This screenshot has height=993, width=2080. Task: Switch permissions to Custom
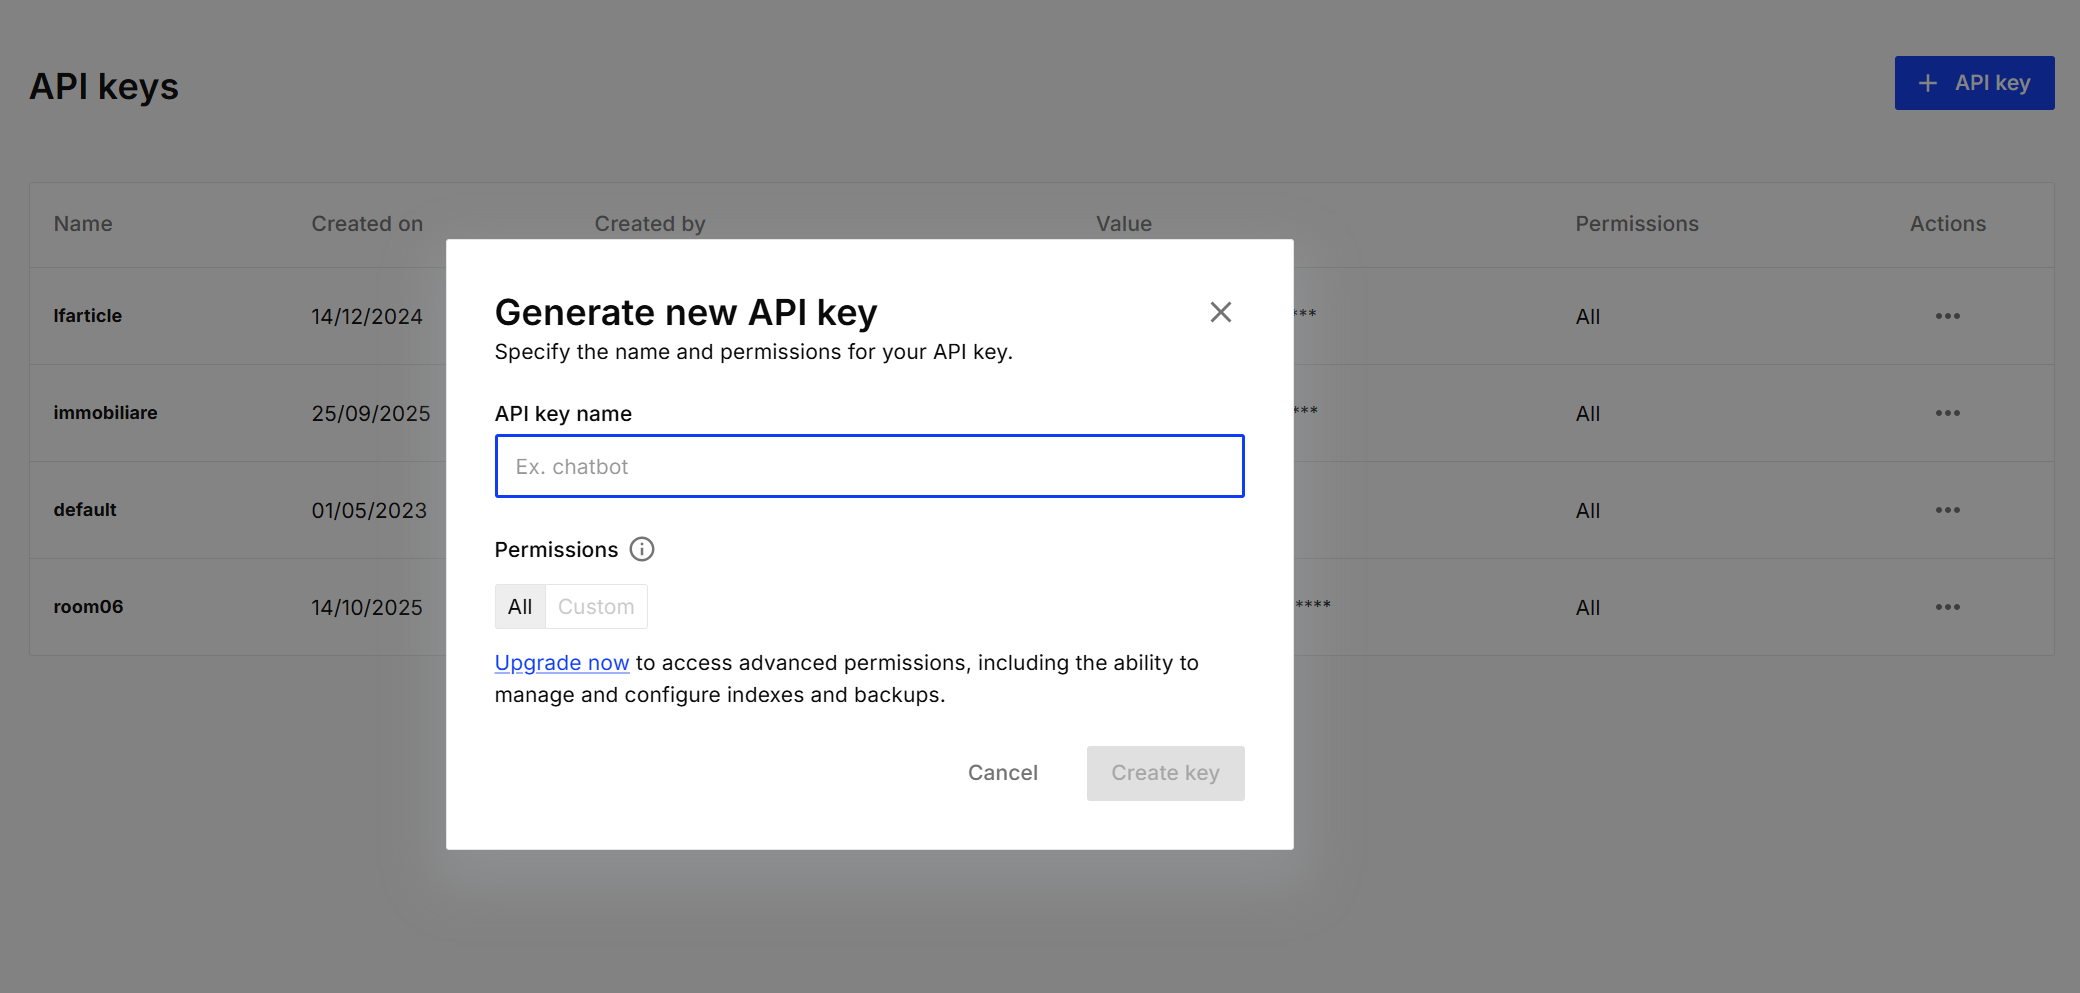point(596,607)
